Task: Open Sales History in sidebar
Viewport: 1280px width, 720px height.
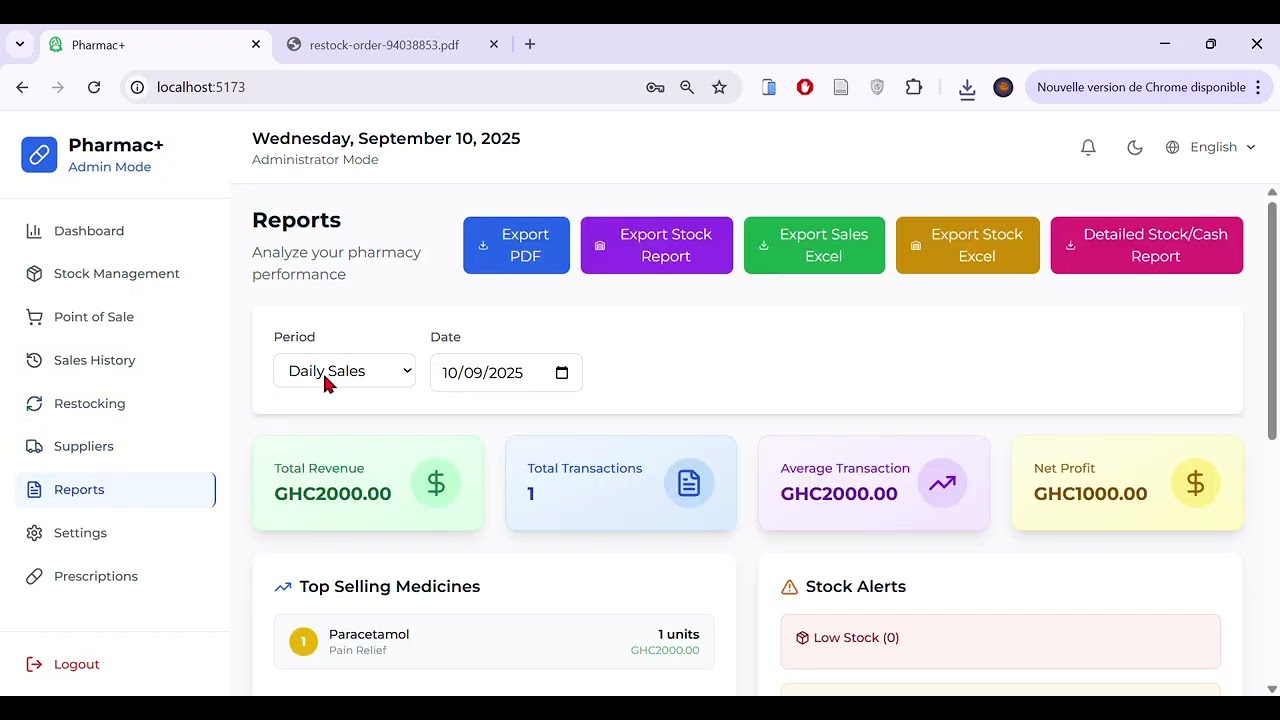Action: point(115,360)
